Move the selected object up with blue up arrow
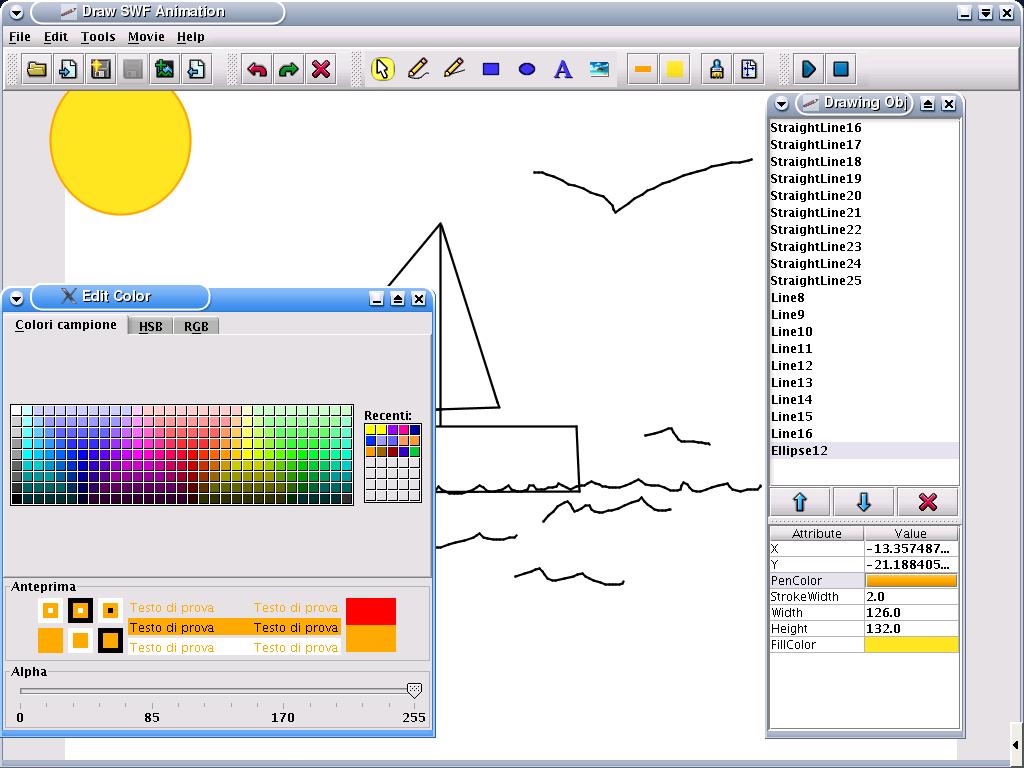This screenshot has width=1024, height=768. [x=800, y=502]
